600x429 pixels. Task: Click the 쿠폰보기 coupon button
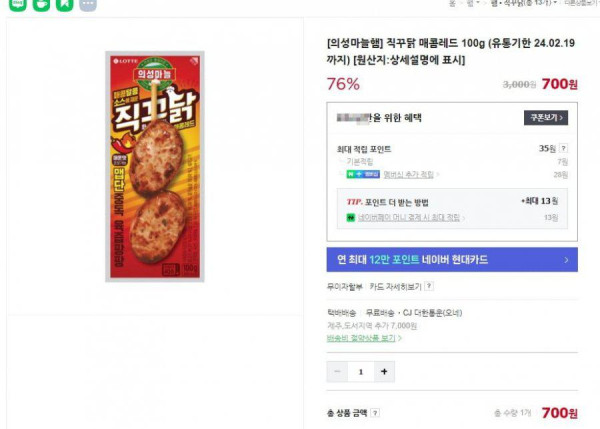coord(546,117)
